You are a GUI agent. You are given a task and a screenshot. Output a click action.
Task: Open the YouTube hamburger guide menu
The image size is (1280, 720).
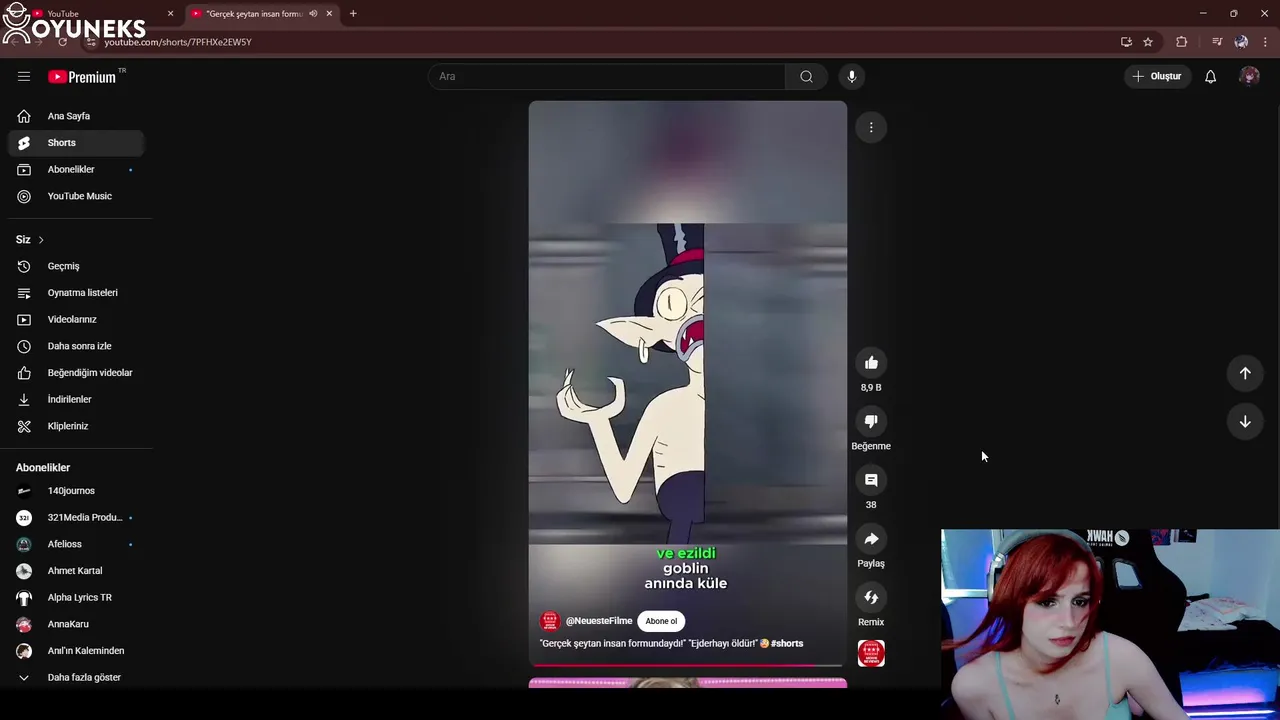[24, 76]
